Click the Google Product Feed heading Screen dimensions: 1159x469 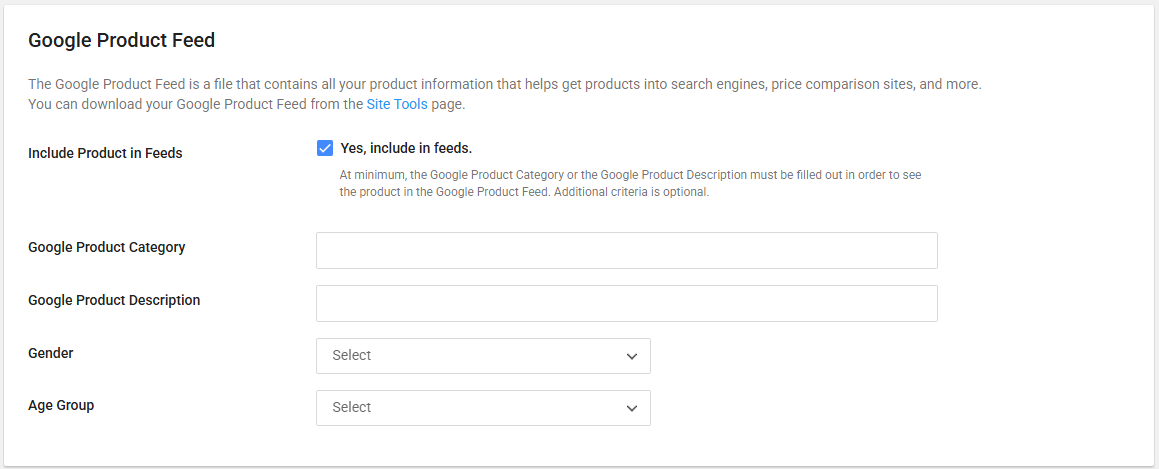[x=122, y=41]
